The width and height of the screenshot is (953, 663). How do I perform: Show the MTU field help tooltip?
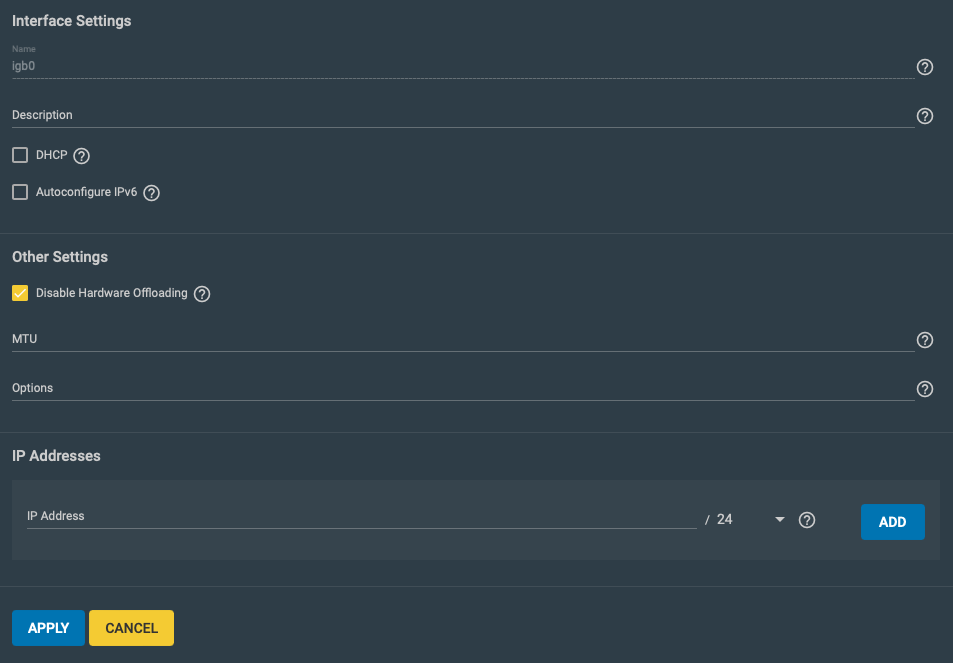924,340
